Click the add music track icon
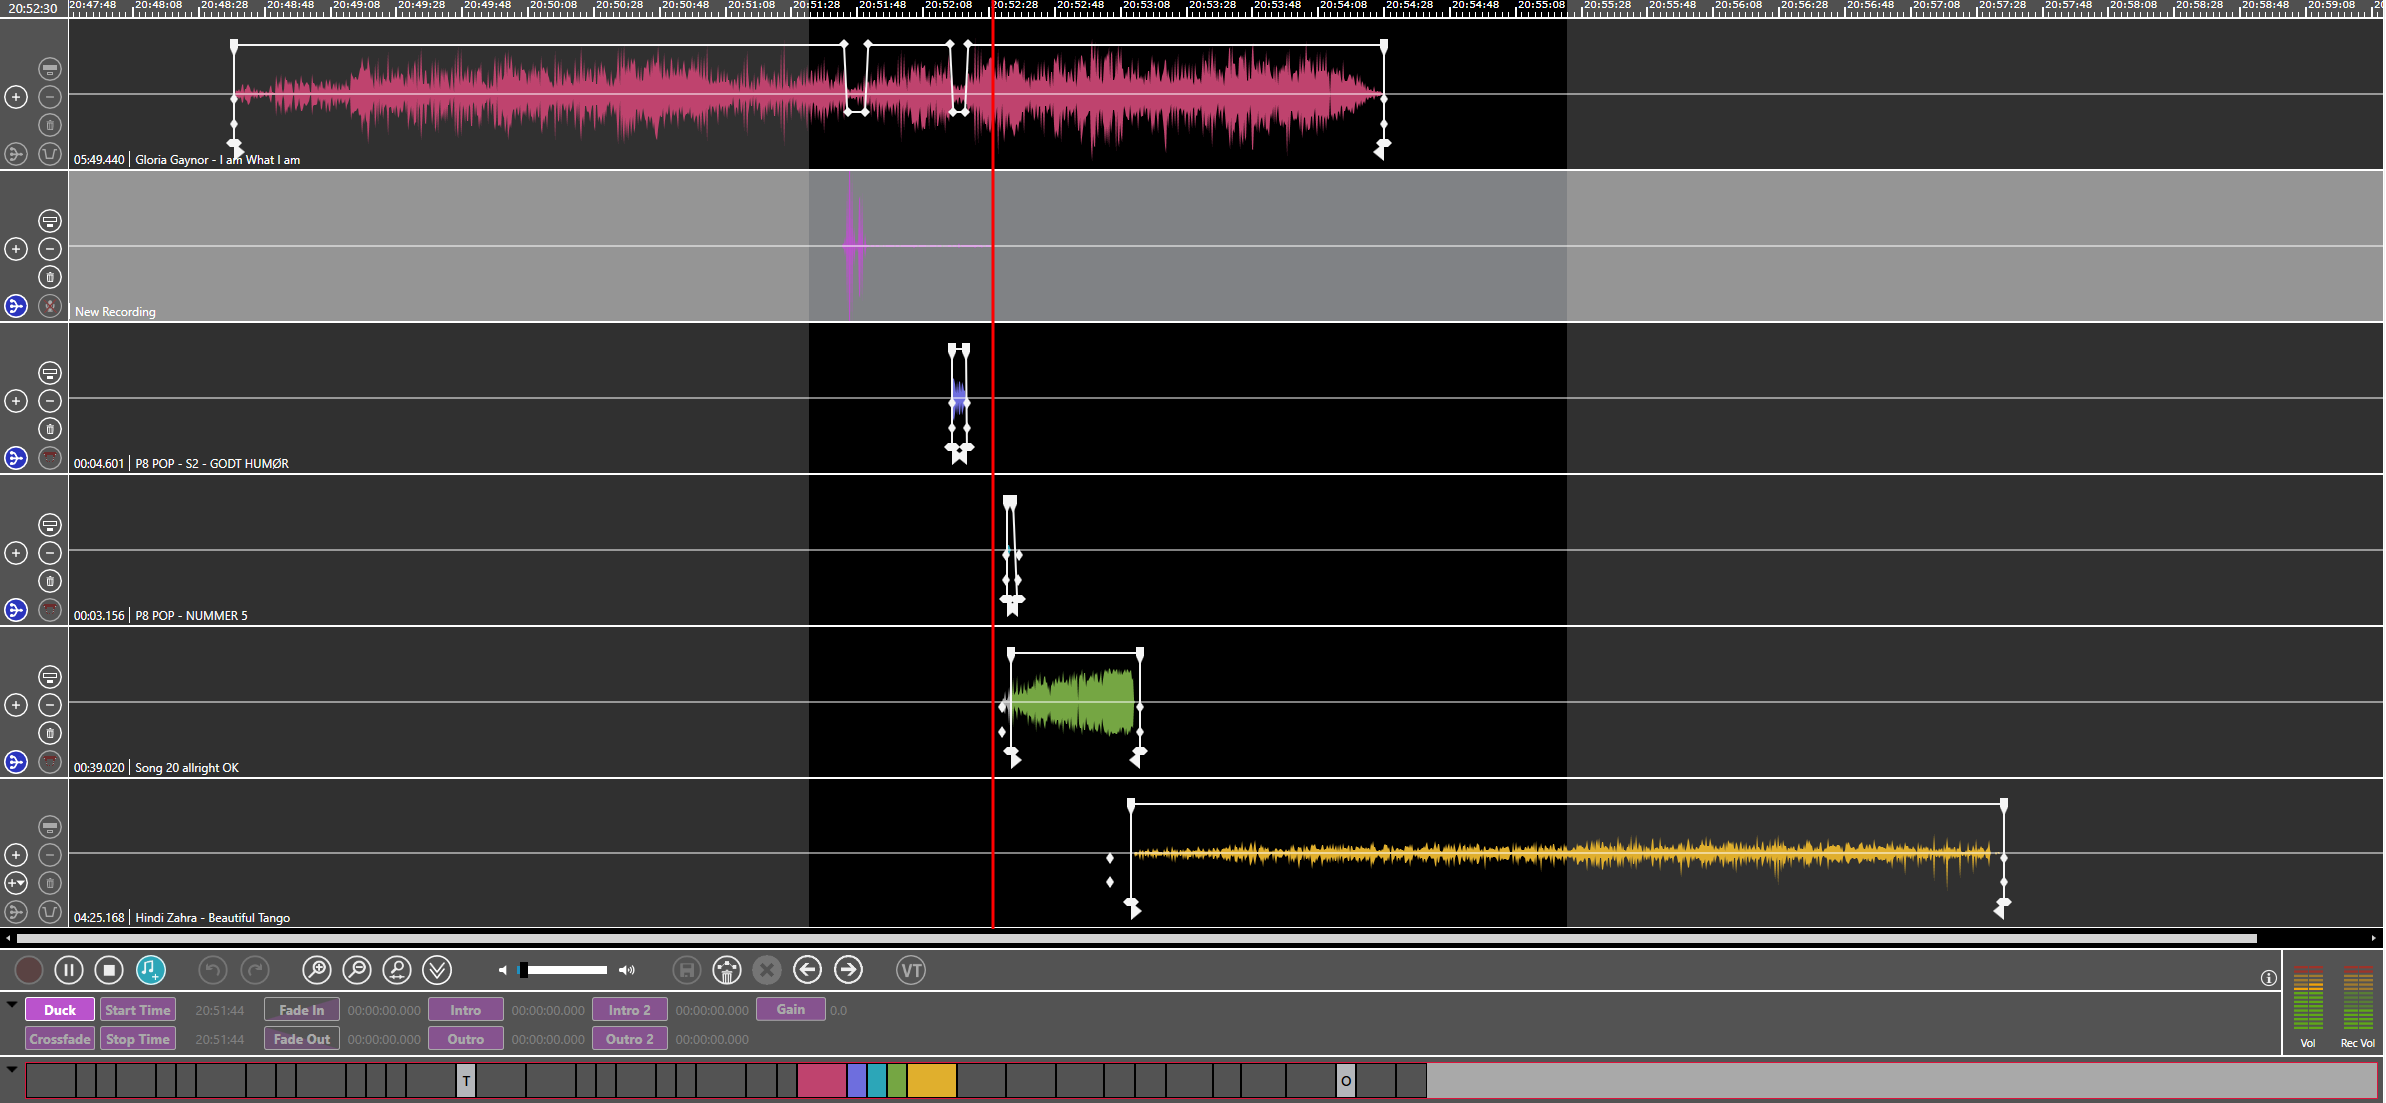Viewport: 2386px width, 1103px height. coord(150,970)
